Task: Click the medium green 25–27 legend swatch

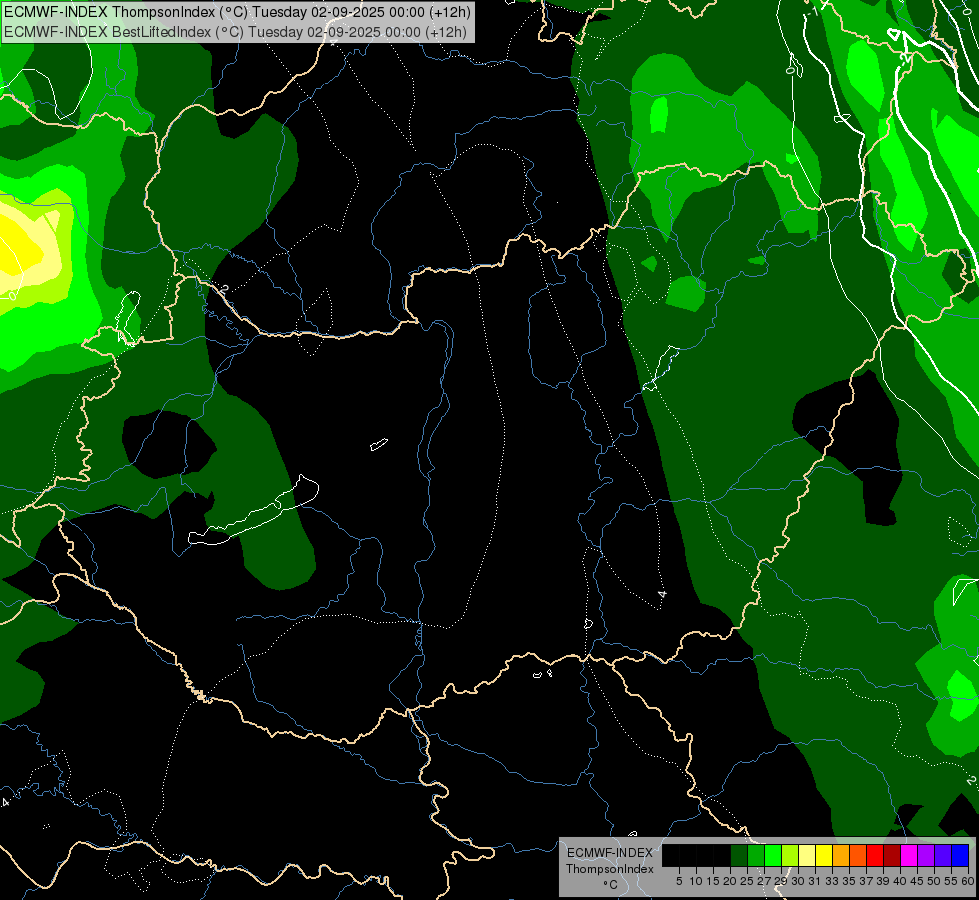Action: point(756,855)
